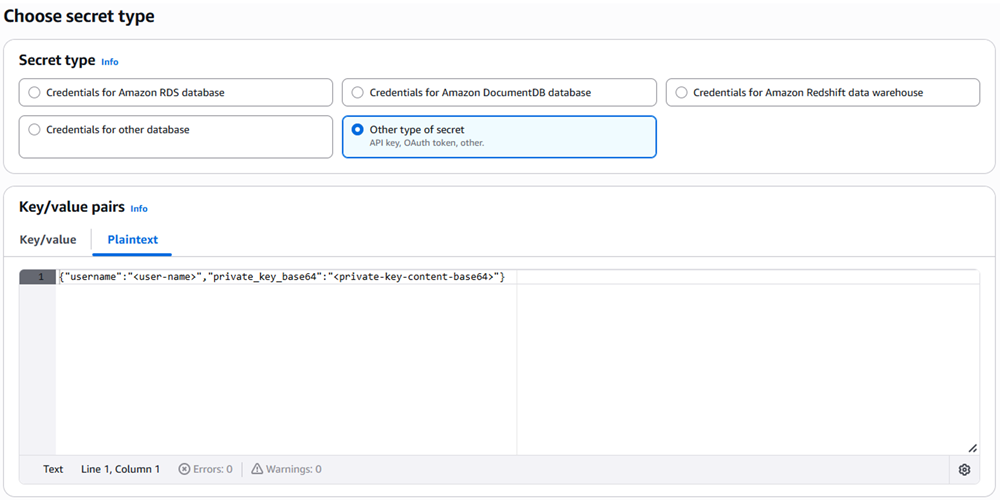Click empty area of plaintext editor
This screenshot has width=1000, height=500.
click(287, 370)
